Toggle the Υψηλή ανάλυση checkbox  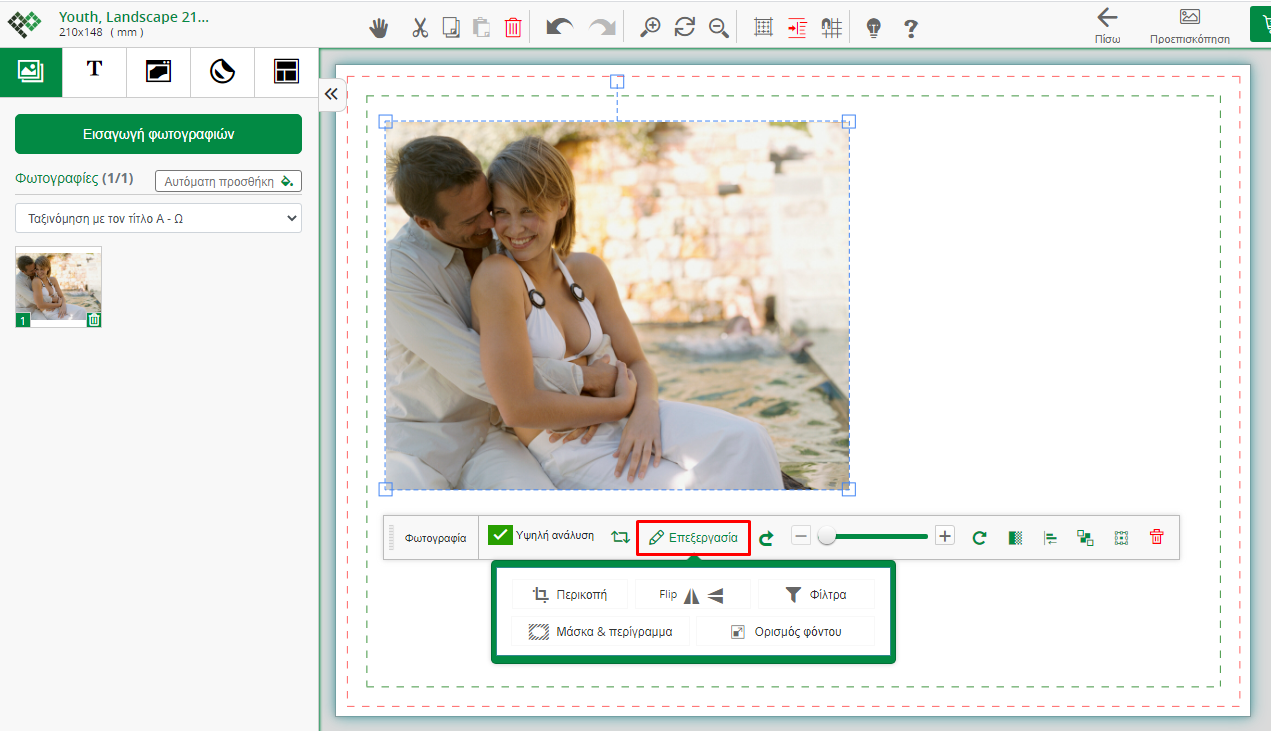pyautogui.click(x=500, y=535)
